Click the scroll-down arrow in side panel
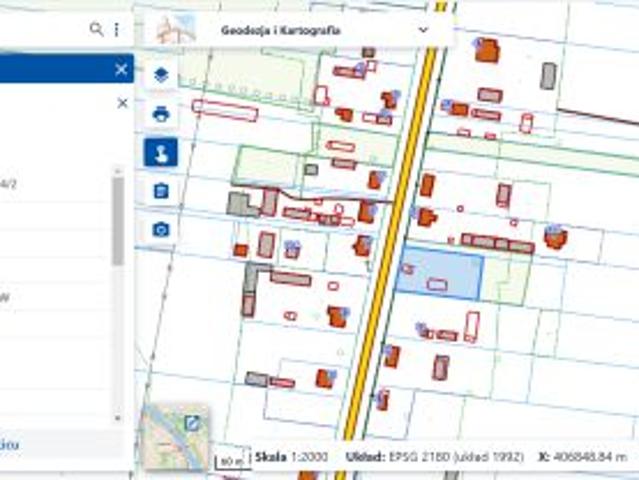Screen dimensions: 639x480 (118, 418)
